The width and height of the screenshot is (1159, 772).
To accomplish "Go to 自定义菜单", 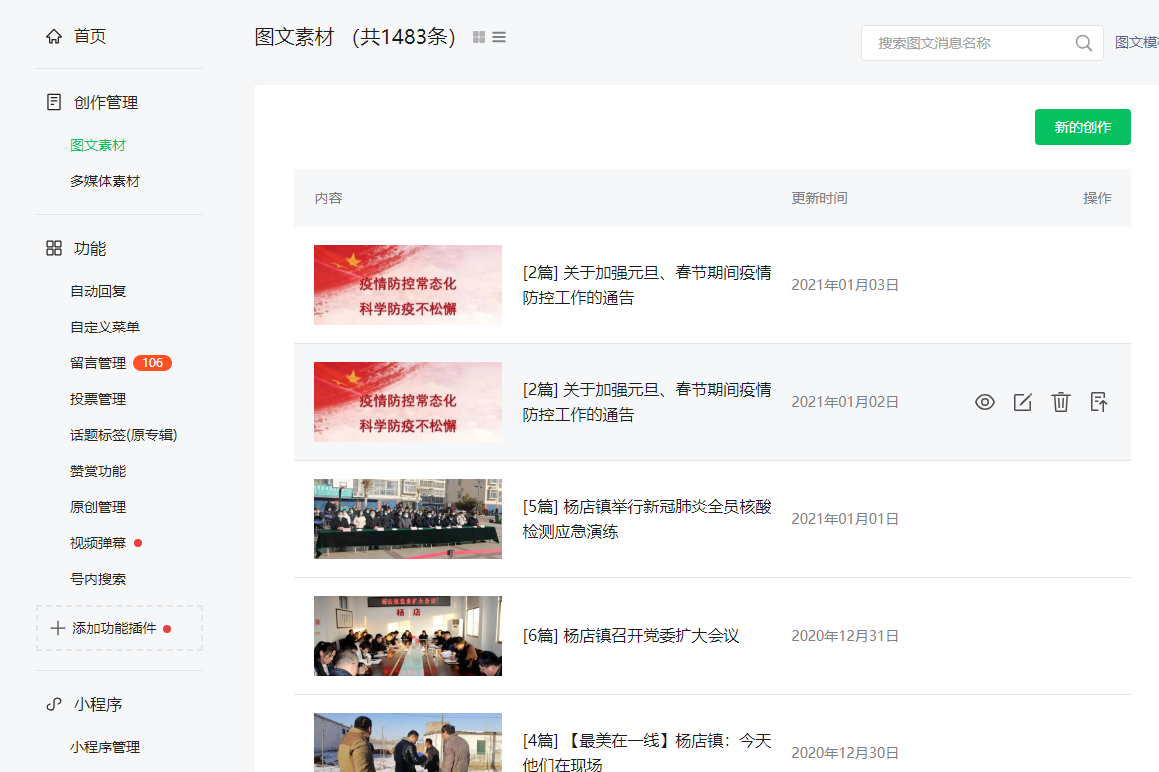I will tap(105, 327).
